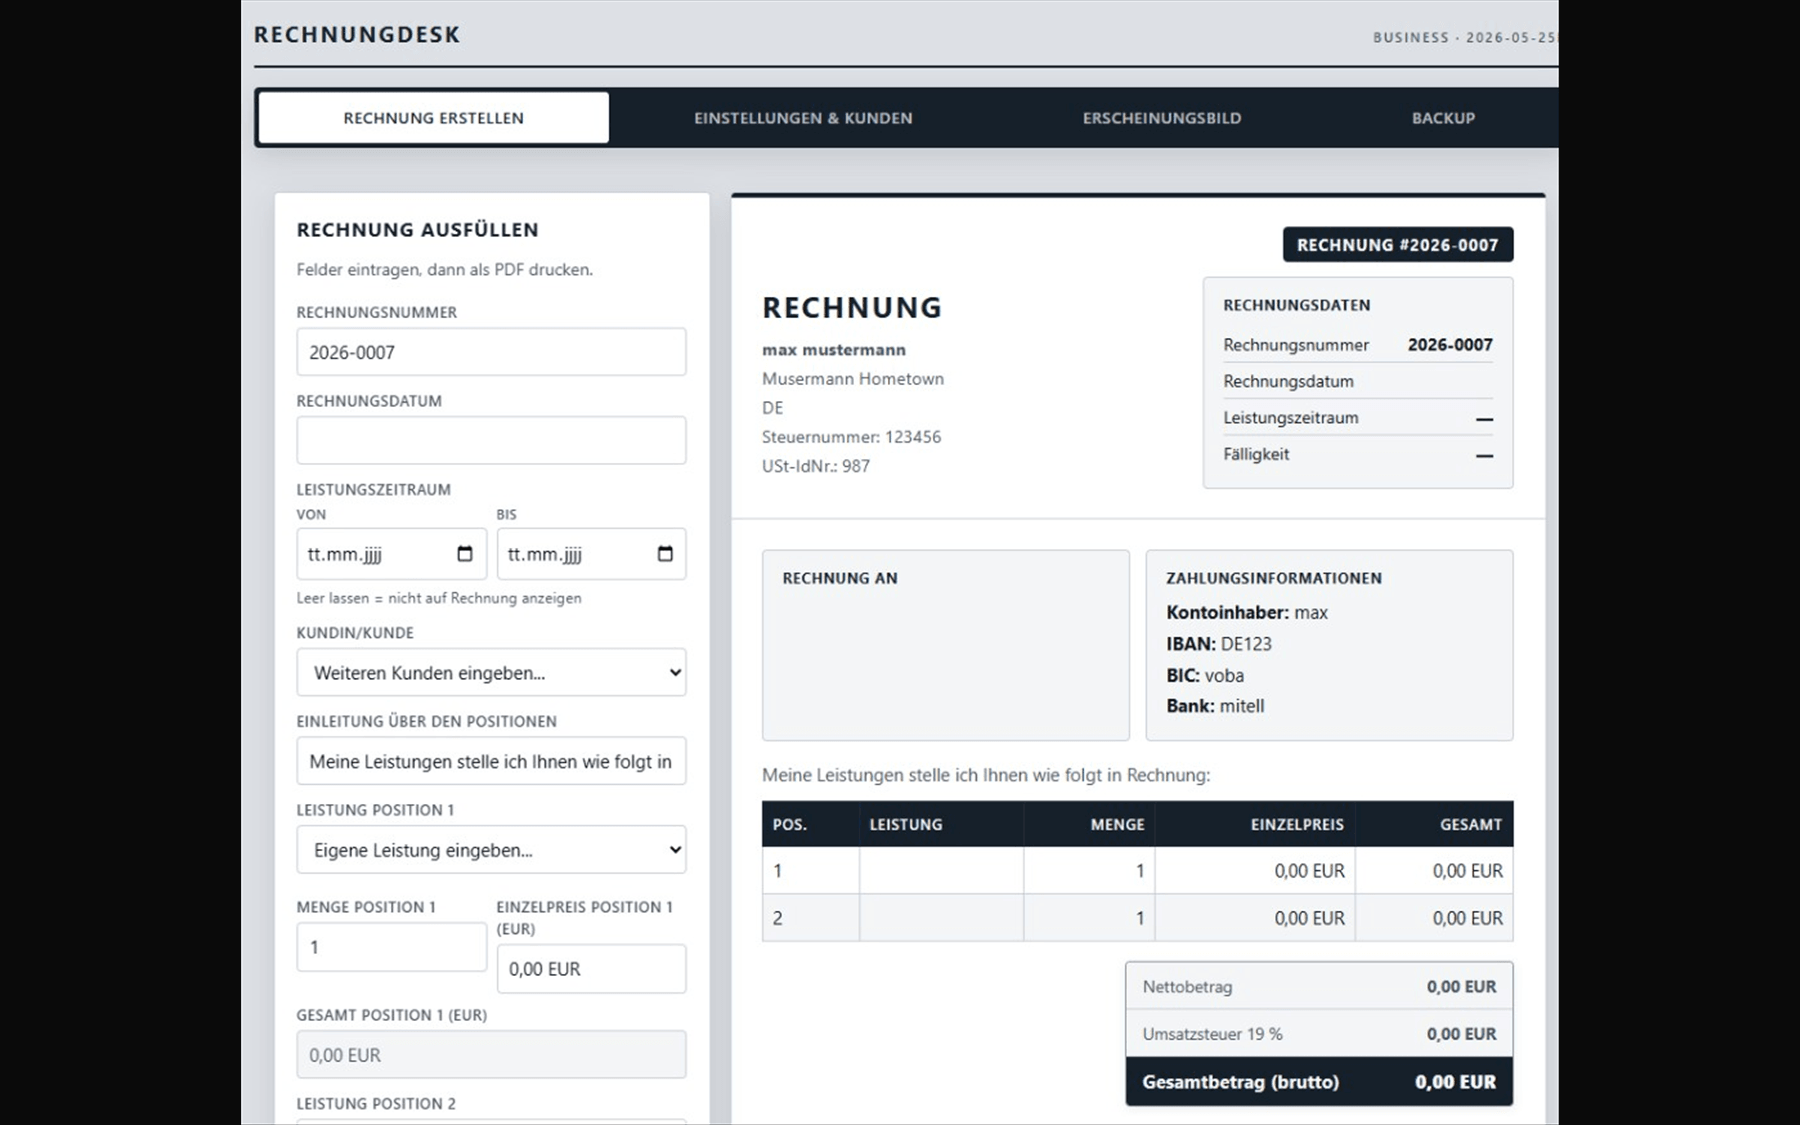Open Einstellungen & Kunden tab
The image size is (1800, 1125).
803,118
